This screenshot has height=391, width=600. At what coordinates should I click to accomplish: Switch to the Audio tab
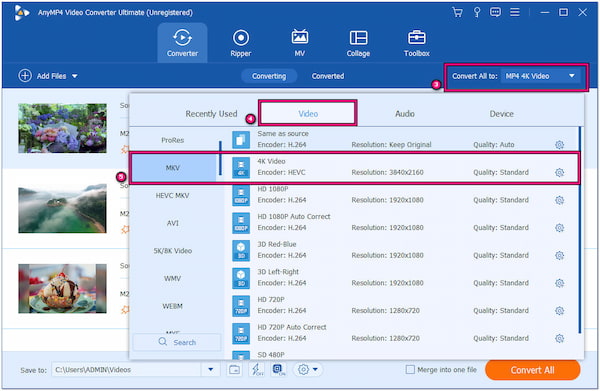[x=404, y=114]
